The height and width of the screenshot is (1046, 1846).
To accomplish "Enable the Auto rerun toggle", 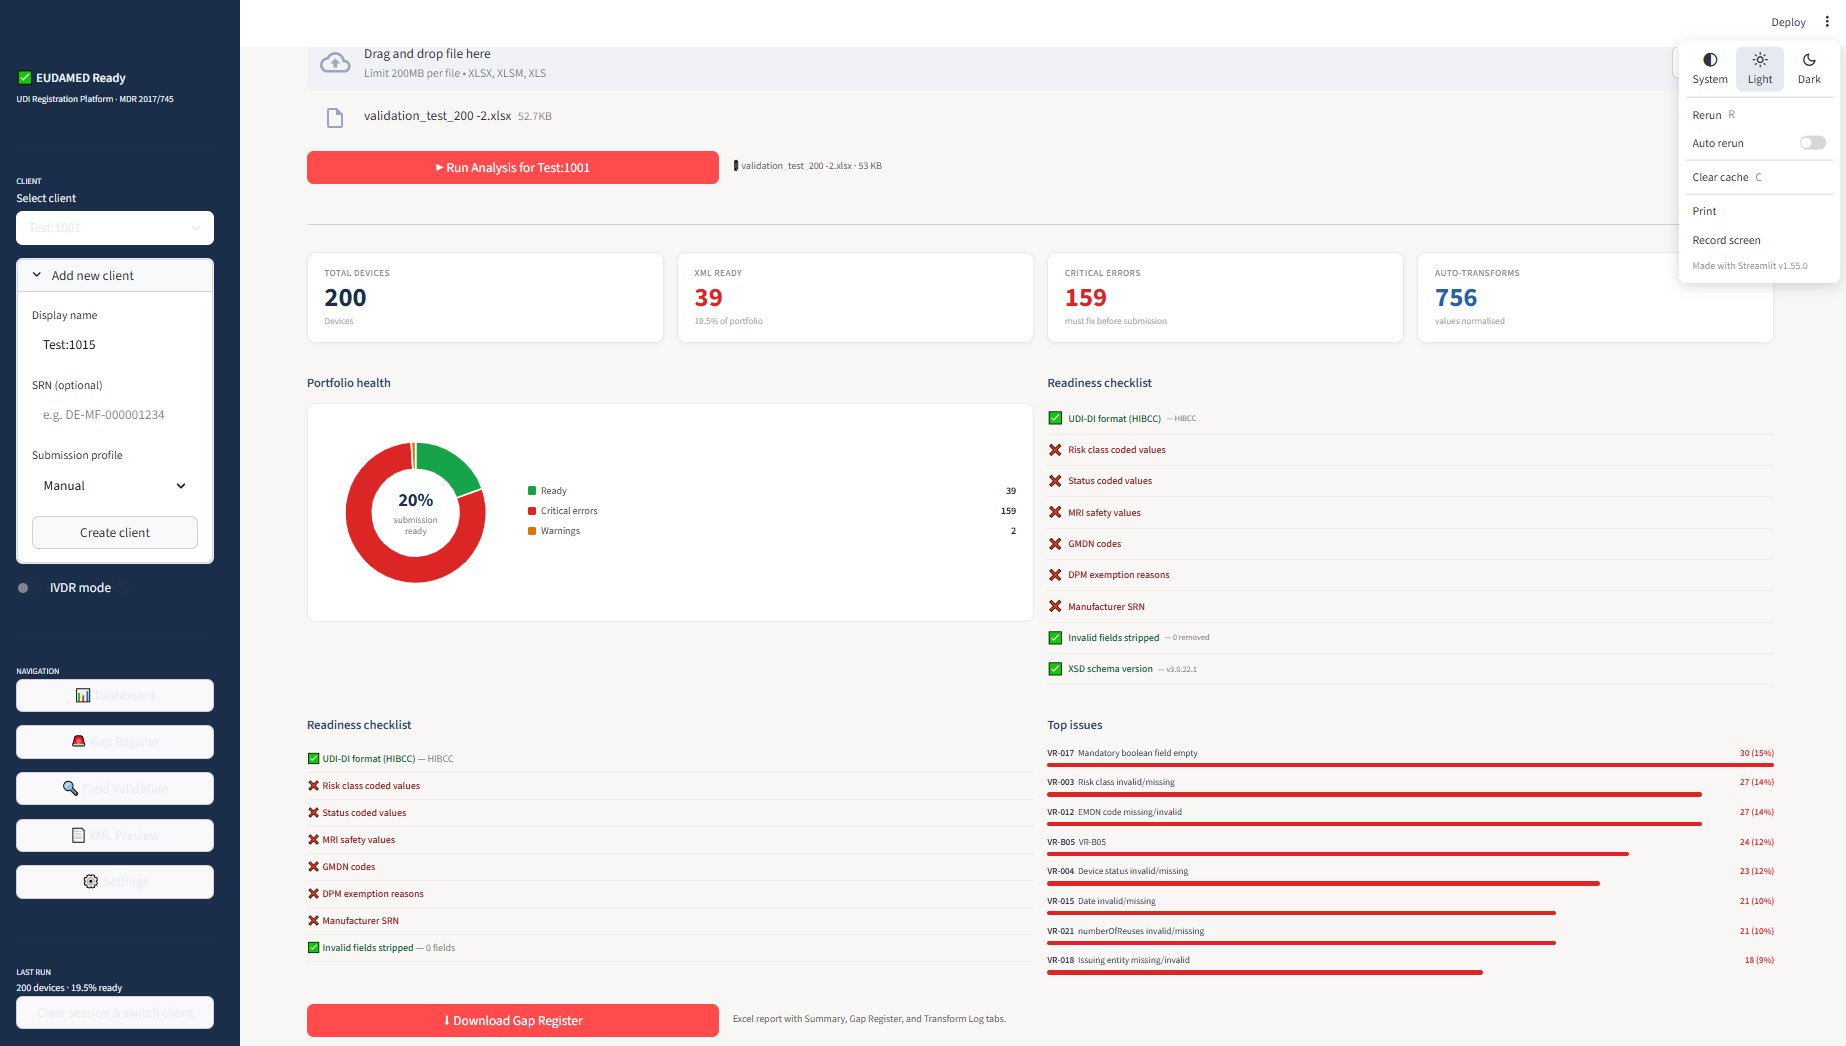I will [1811, 143].
